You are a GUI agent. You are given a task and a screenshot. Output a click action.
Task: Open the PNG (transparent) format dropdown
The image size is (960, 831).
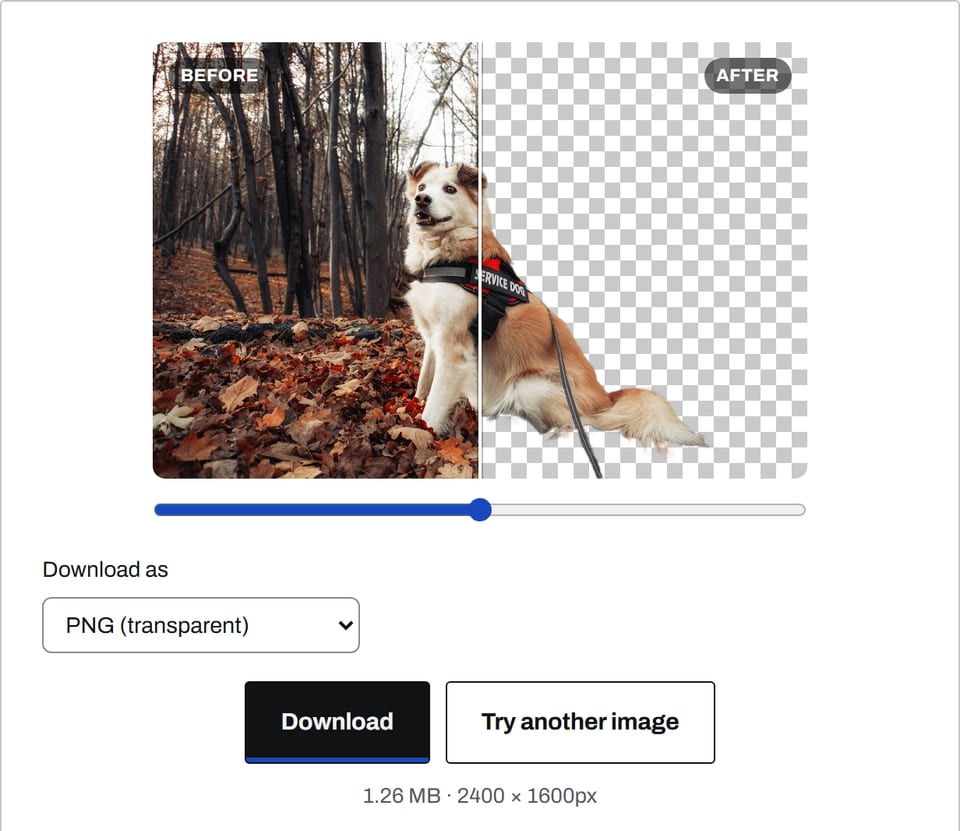(201, 625)
